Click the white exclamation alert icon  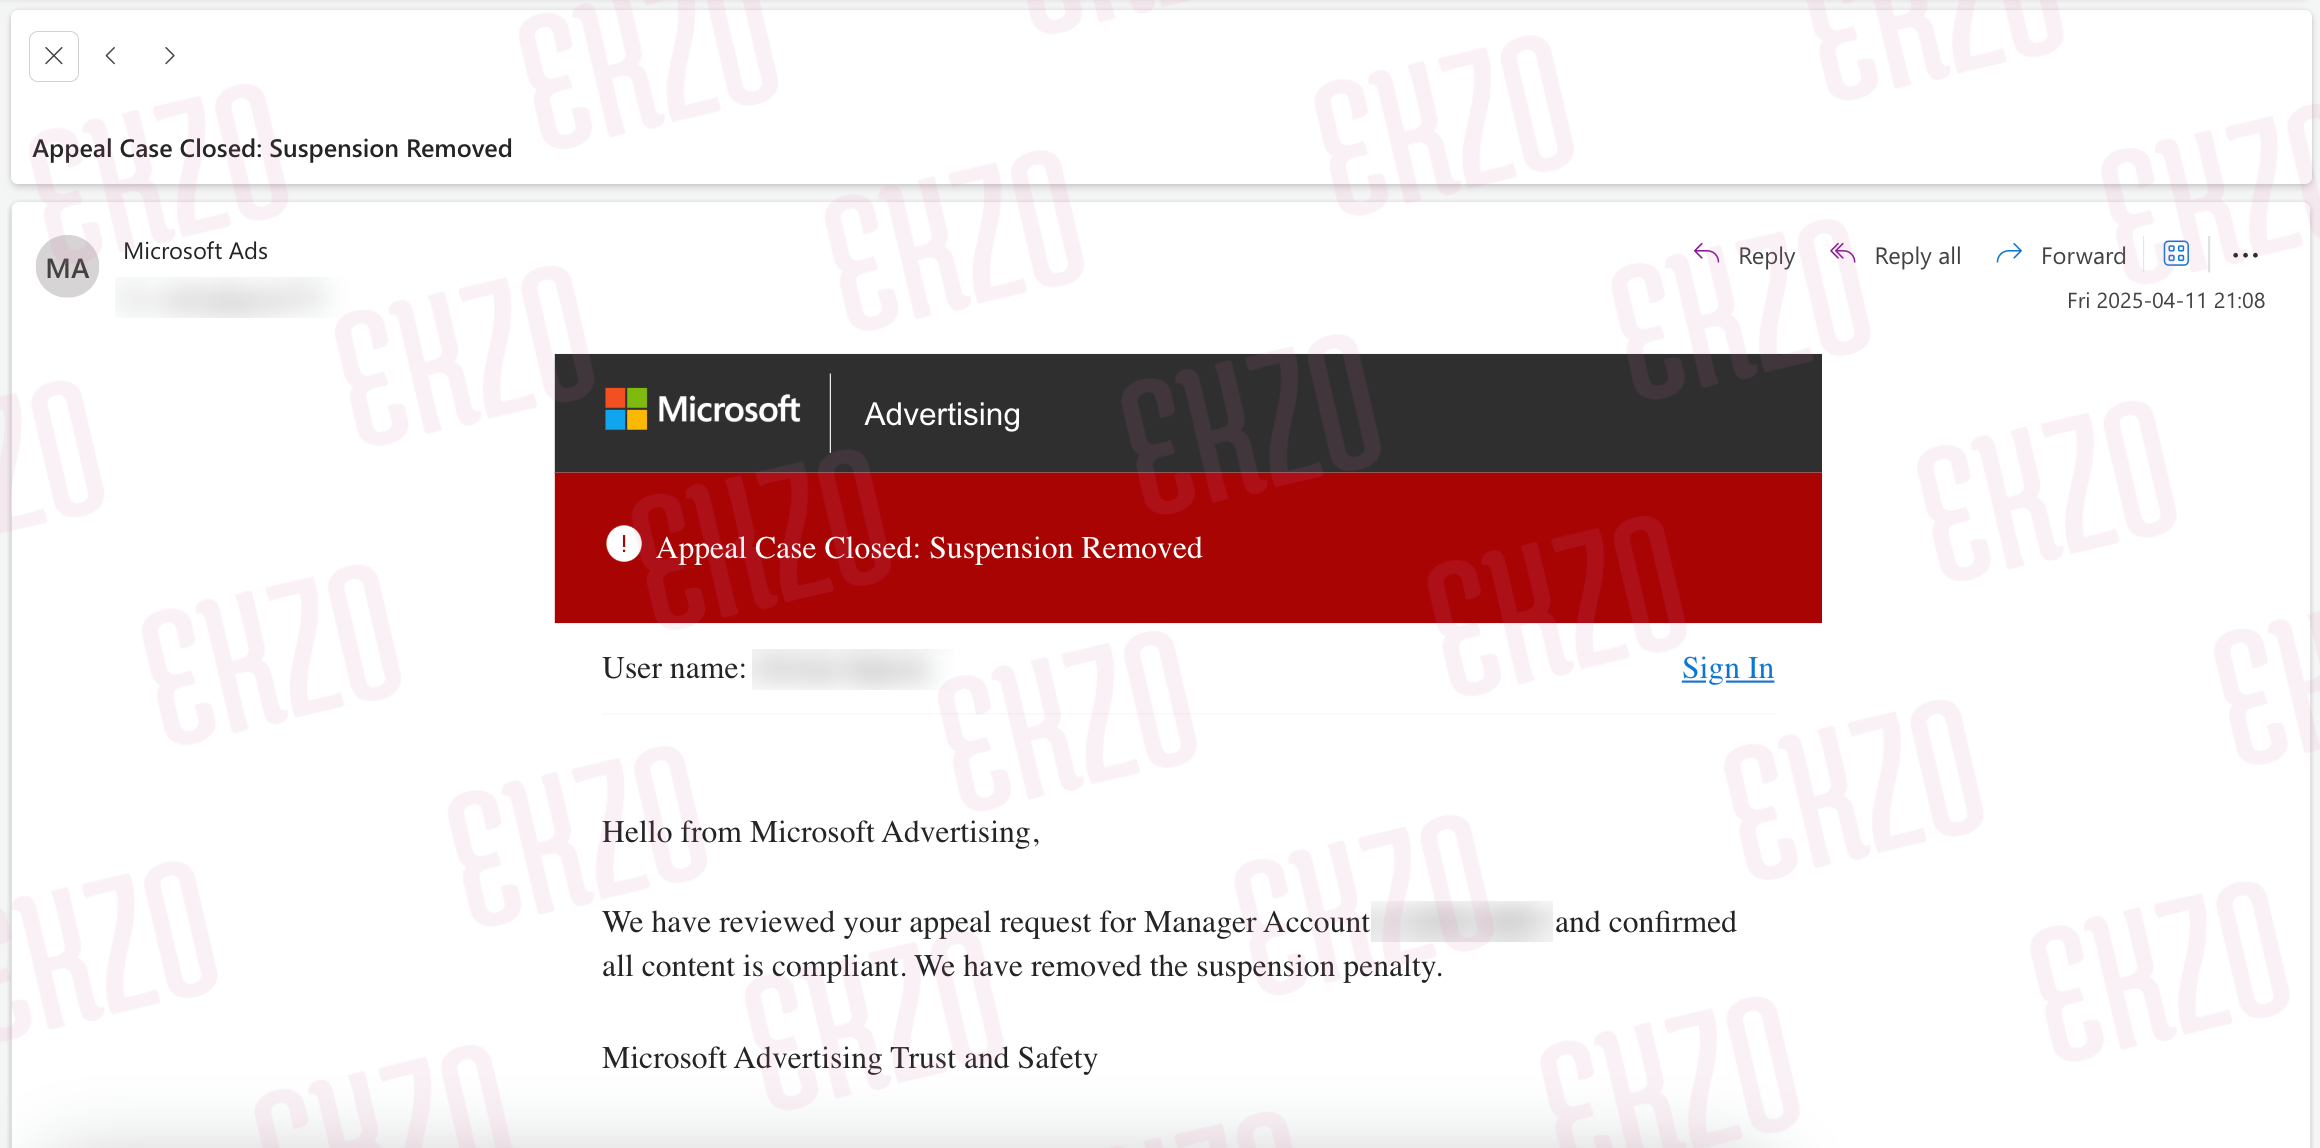624,544
